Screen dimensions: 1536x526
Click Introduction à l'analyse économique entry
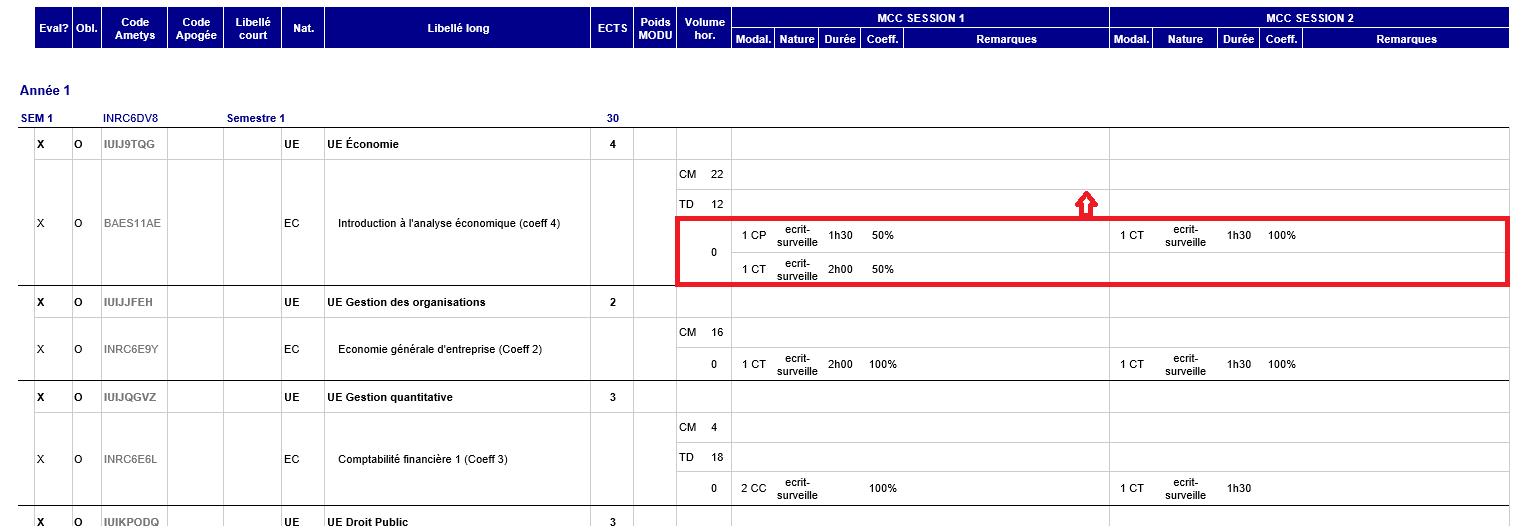click(x=449, y=224)
